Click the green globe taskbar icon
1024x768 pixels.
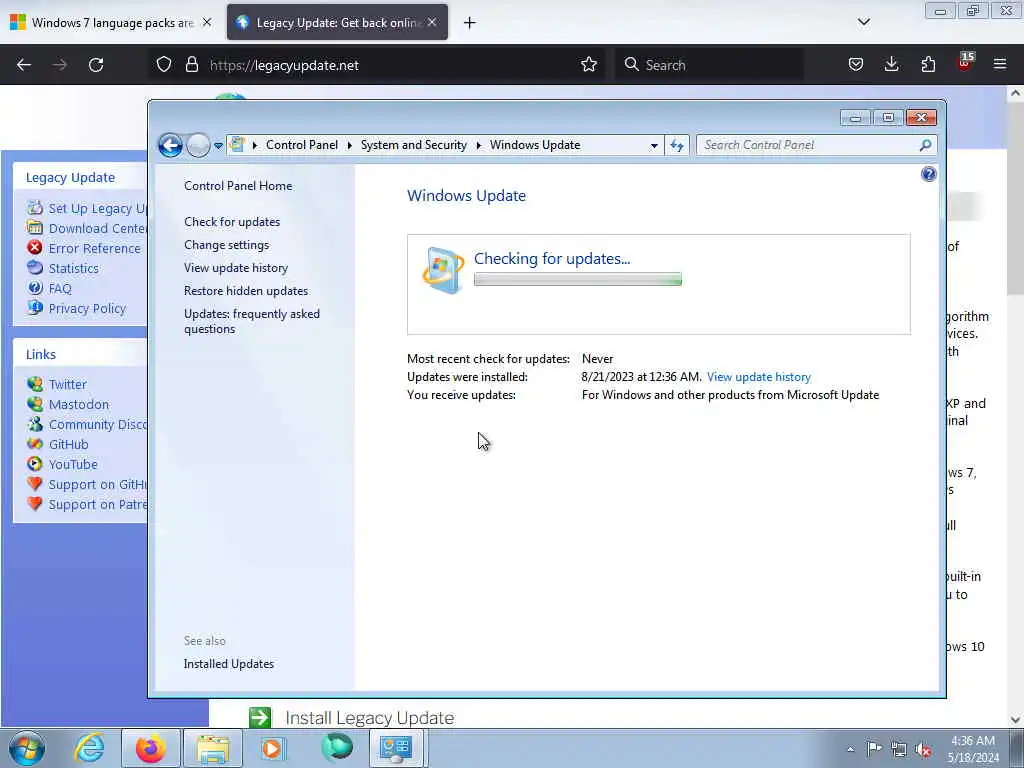[x=336, y=748]
